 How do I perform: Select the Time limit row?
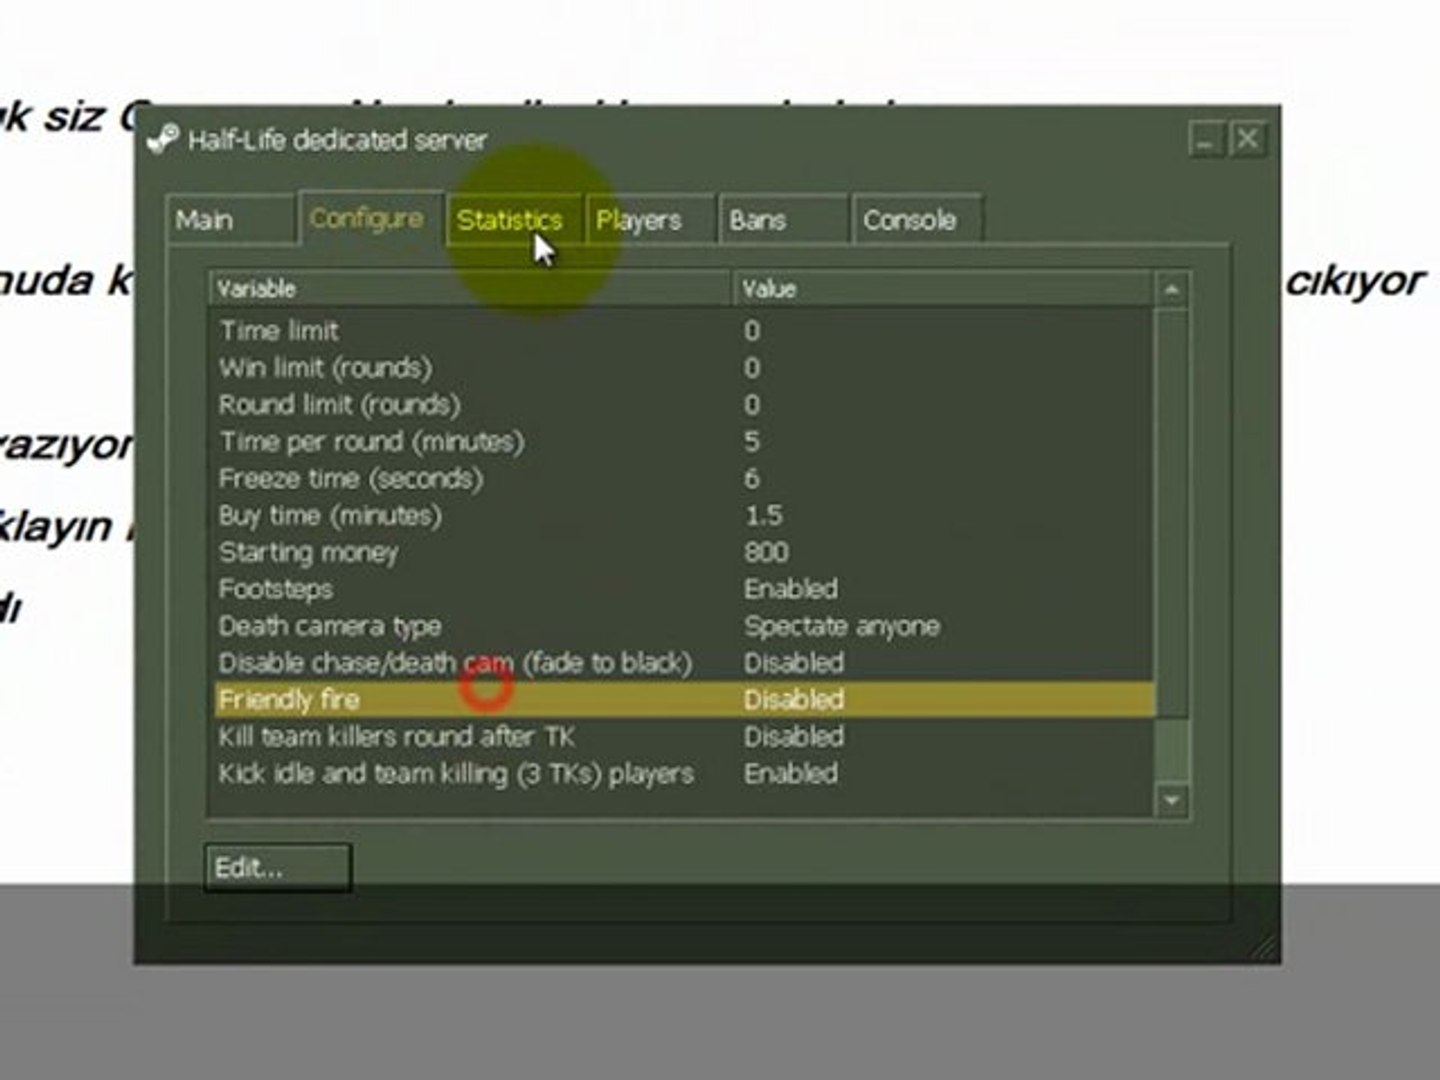pos(684,331)
